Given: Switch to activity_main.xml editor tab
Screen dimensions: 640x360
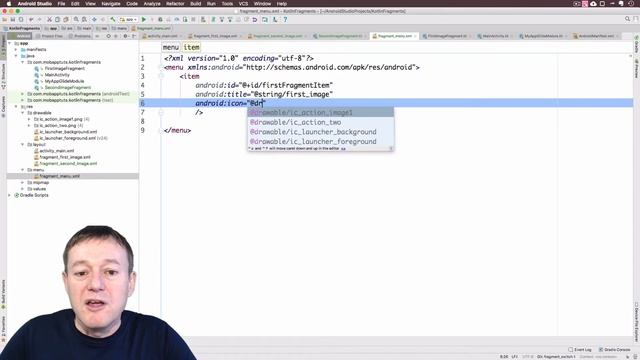Looking at the screenshot, I should pyautogui.click(x=162, y=36).
